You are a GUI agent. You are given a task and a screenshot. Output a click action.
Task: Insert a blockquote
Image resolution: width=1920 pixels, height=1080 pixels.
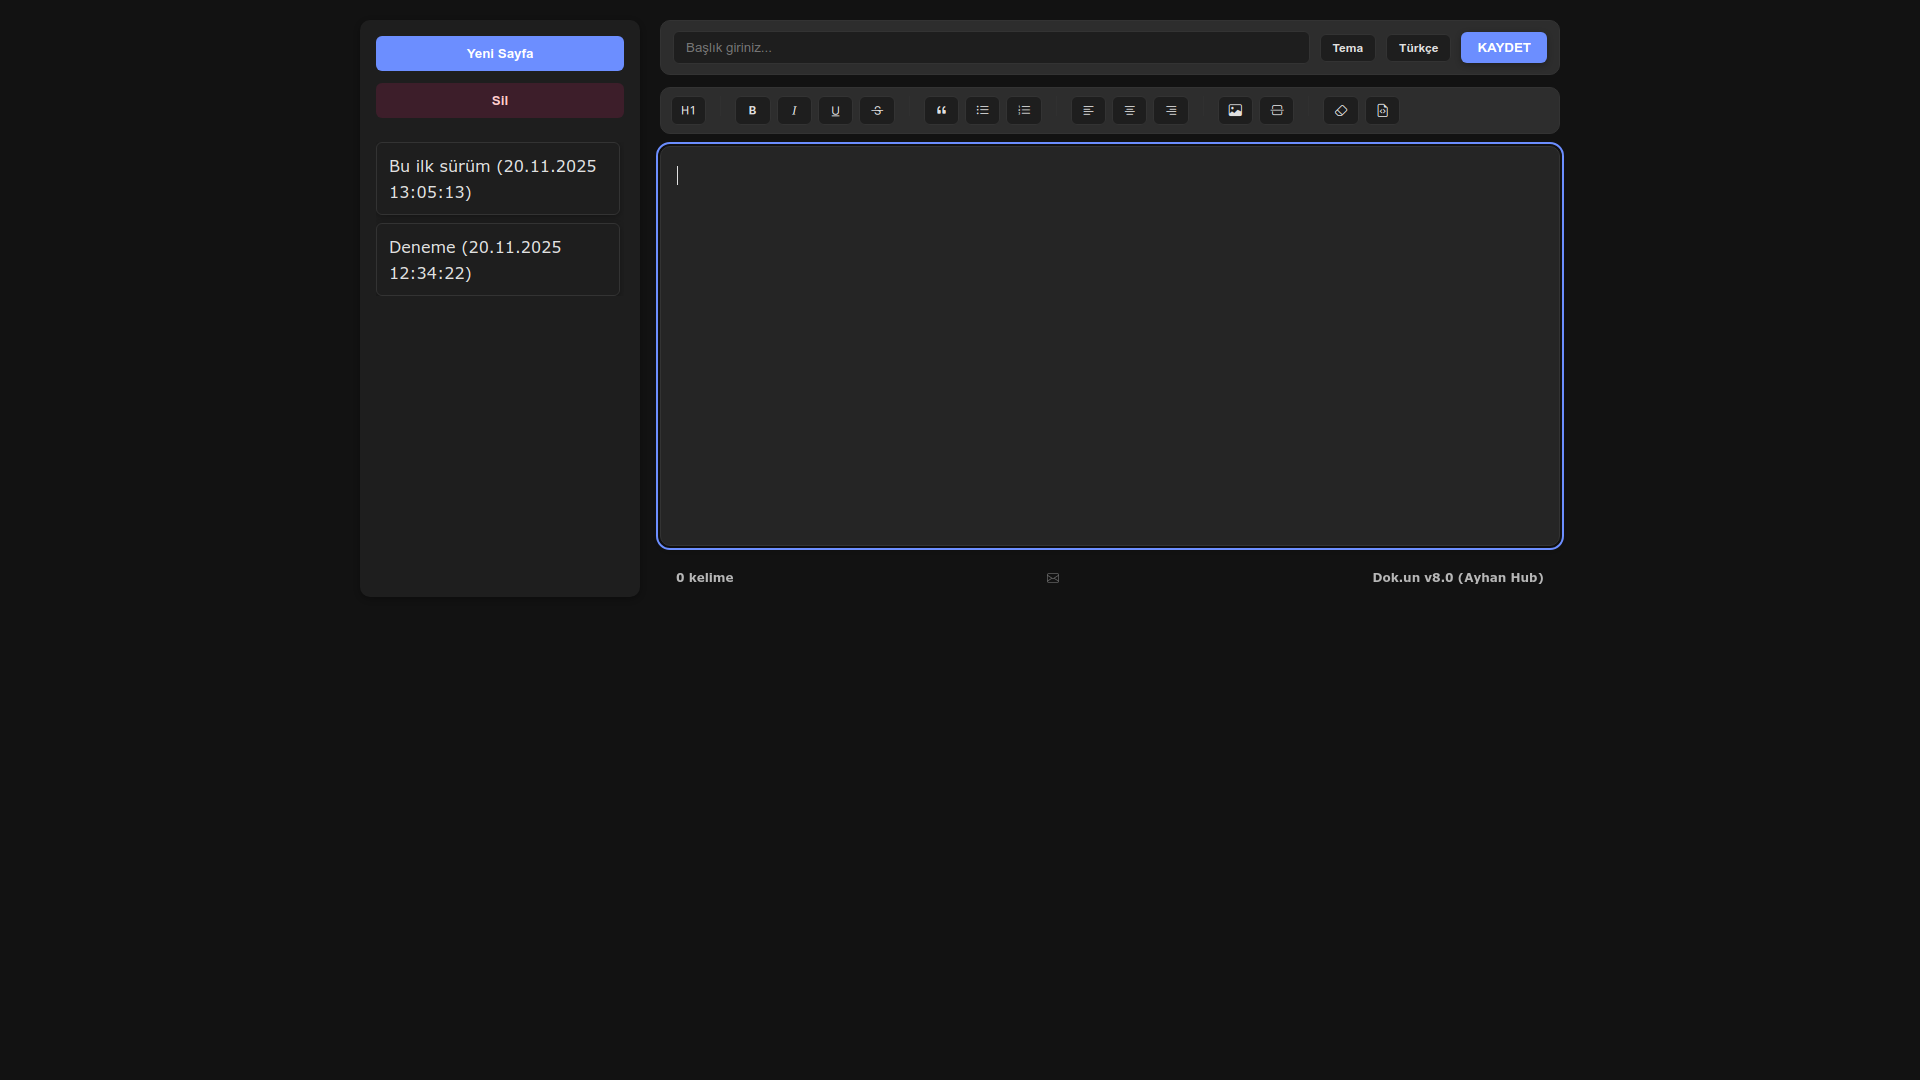[x=941, y=111]
